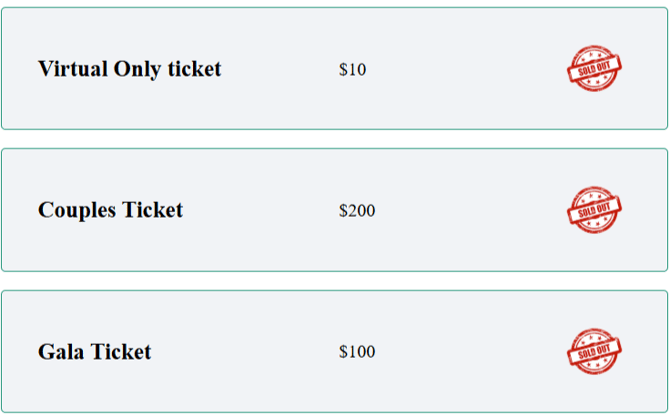This screenshot has width=670, height=415.
Task: Open the Virtual Only ticket title
Action: 130,69
